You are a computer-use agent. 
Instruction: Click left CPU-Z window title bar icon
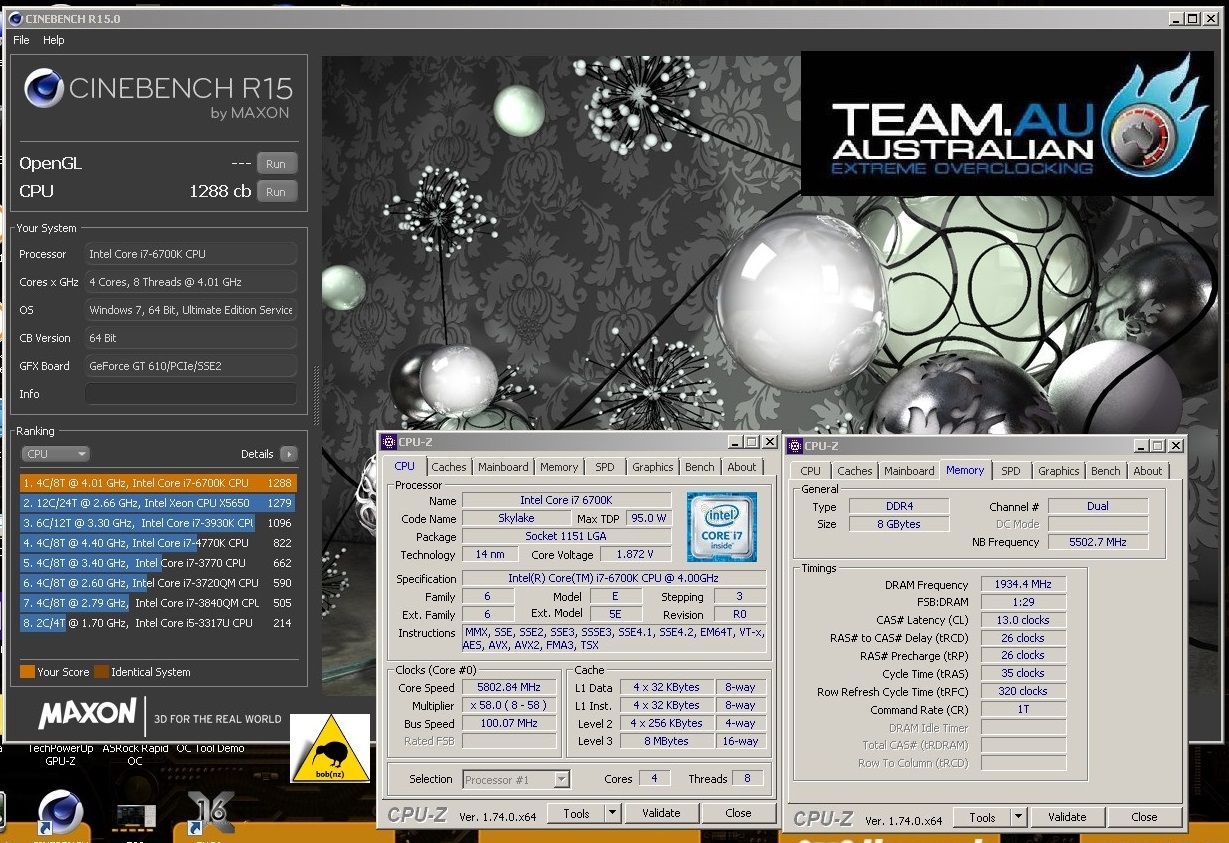389,442
